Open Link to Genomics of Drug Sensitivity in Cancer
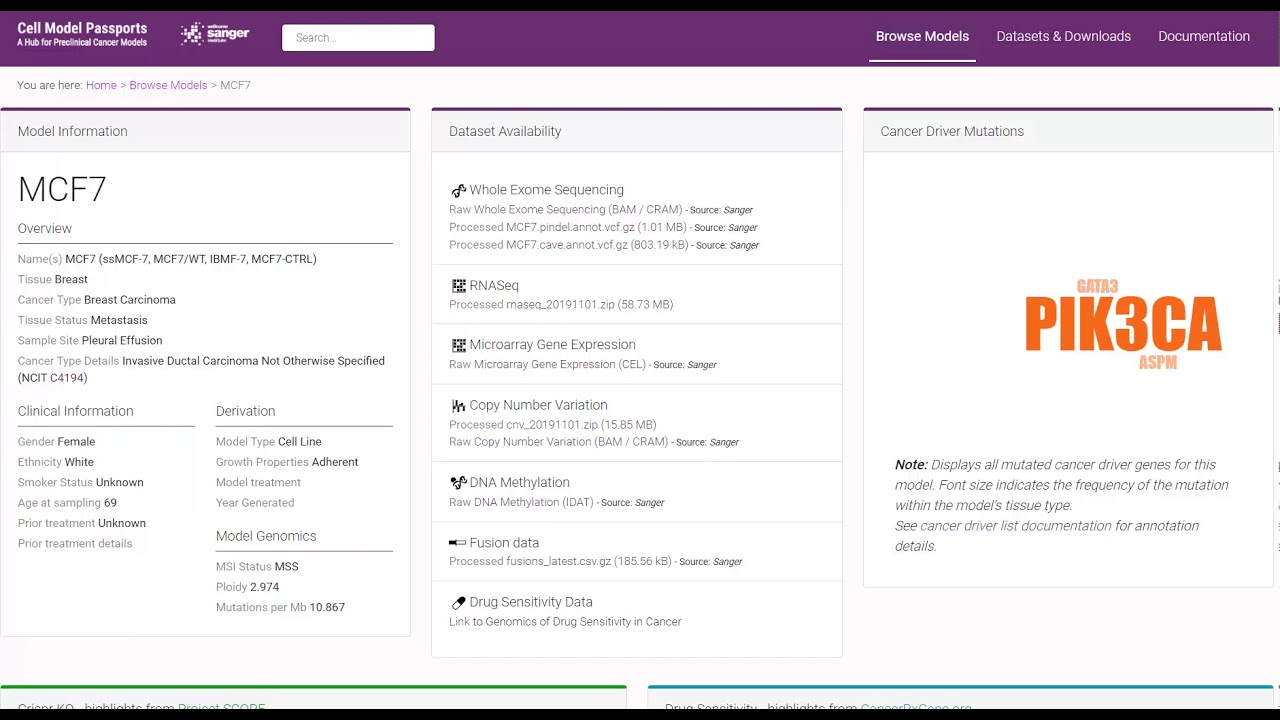This screenshot has width=1280, height=720. coord(565,621)
